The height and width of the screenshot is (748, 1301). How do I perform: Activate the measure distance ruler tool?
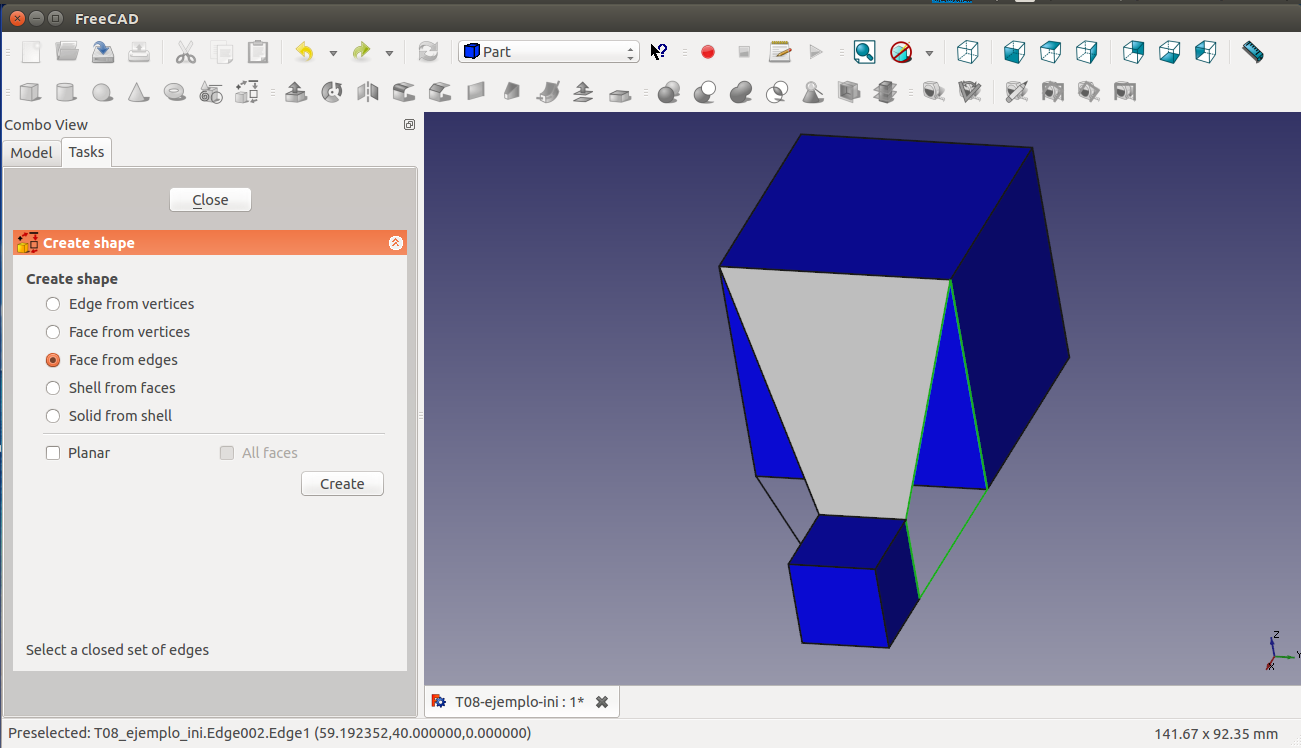pyautogui.click(x=1252, y=52)
